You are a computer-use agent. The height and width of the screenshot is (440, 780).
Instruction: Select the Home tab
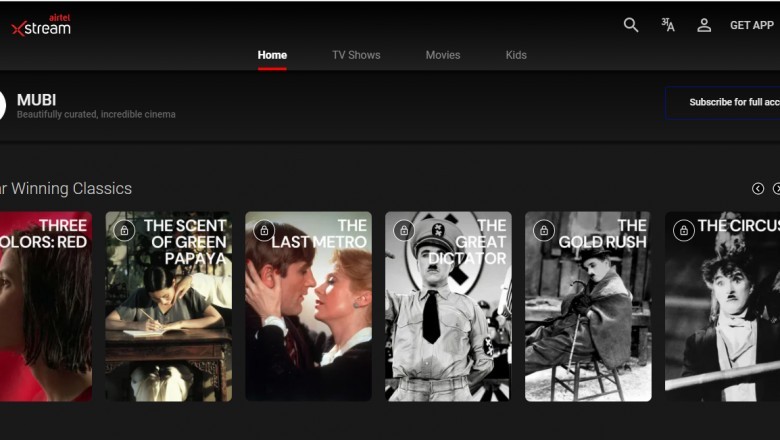tap(272, 55)
